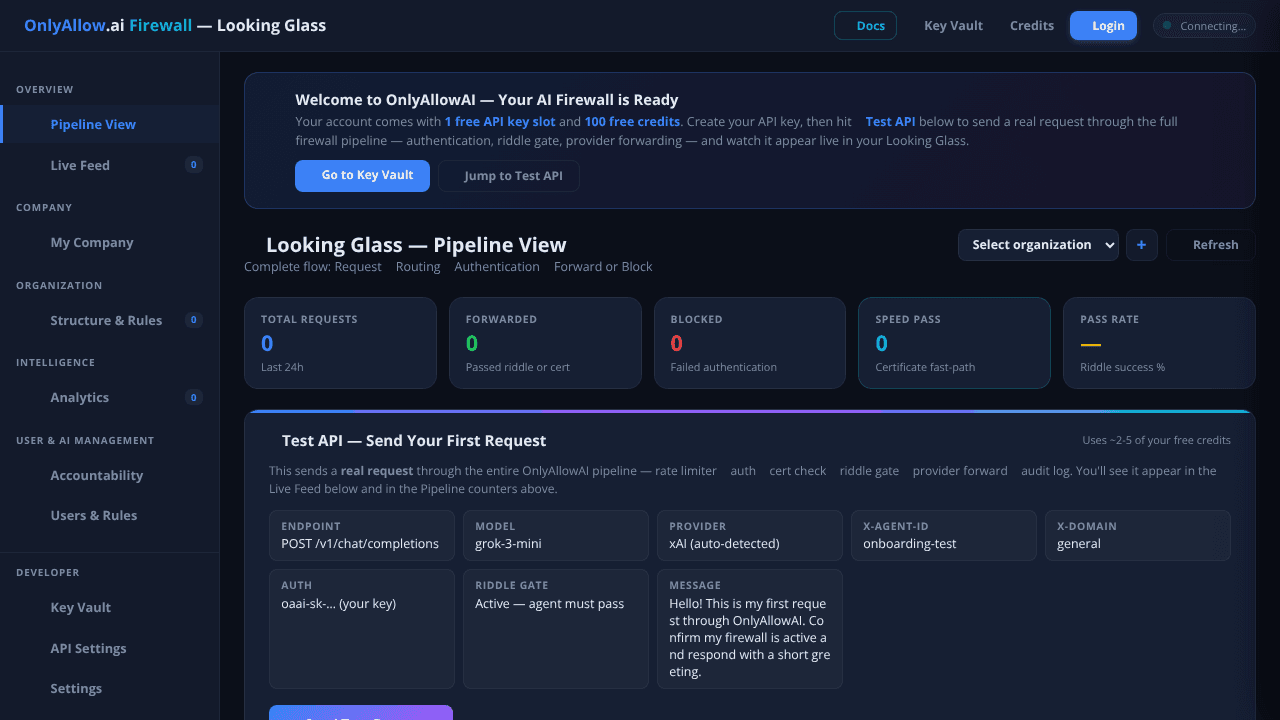Select the Forwarded stat card

(x=545, y=342)
